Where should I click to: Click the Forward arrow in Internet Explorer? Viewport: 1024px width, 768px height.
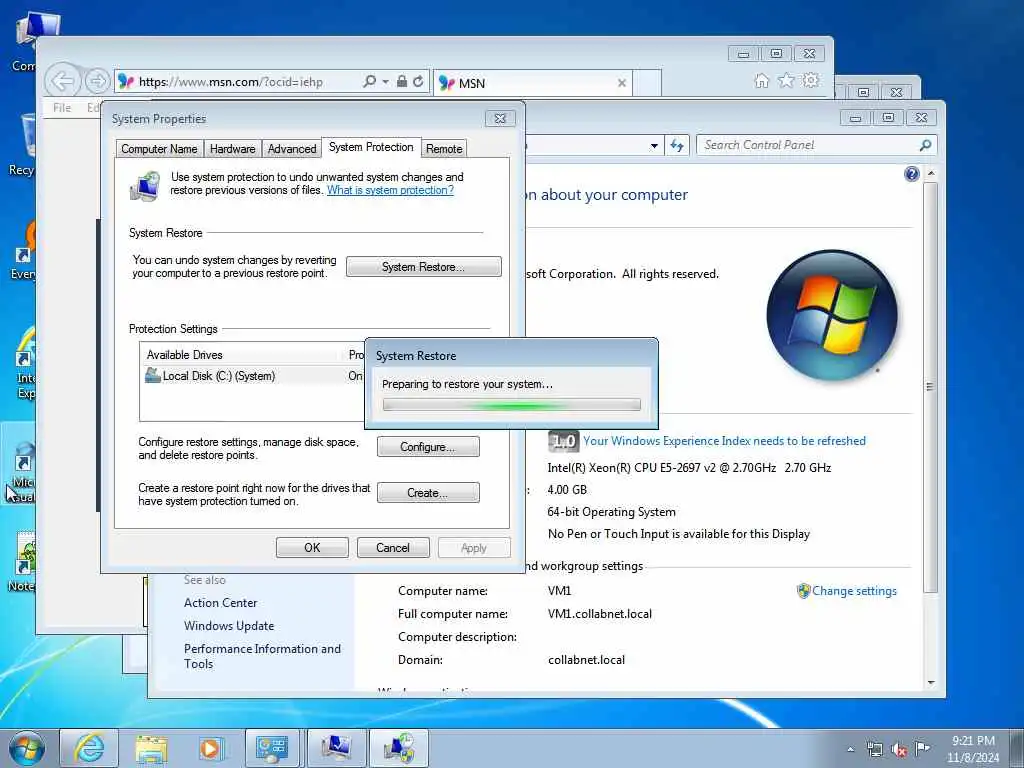click(97, 82)
